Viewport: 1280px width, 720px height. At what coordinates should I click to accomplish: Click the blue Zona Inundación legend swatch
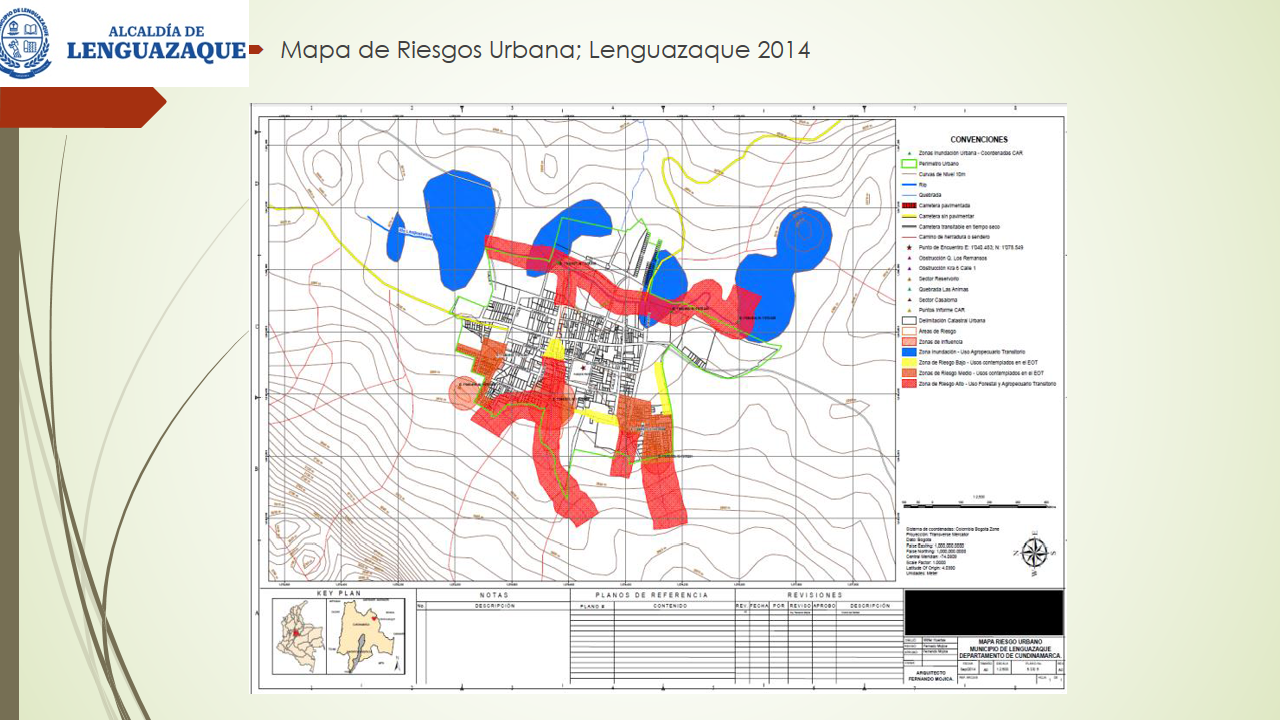(910, 351)
